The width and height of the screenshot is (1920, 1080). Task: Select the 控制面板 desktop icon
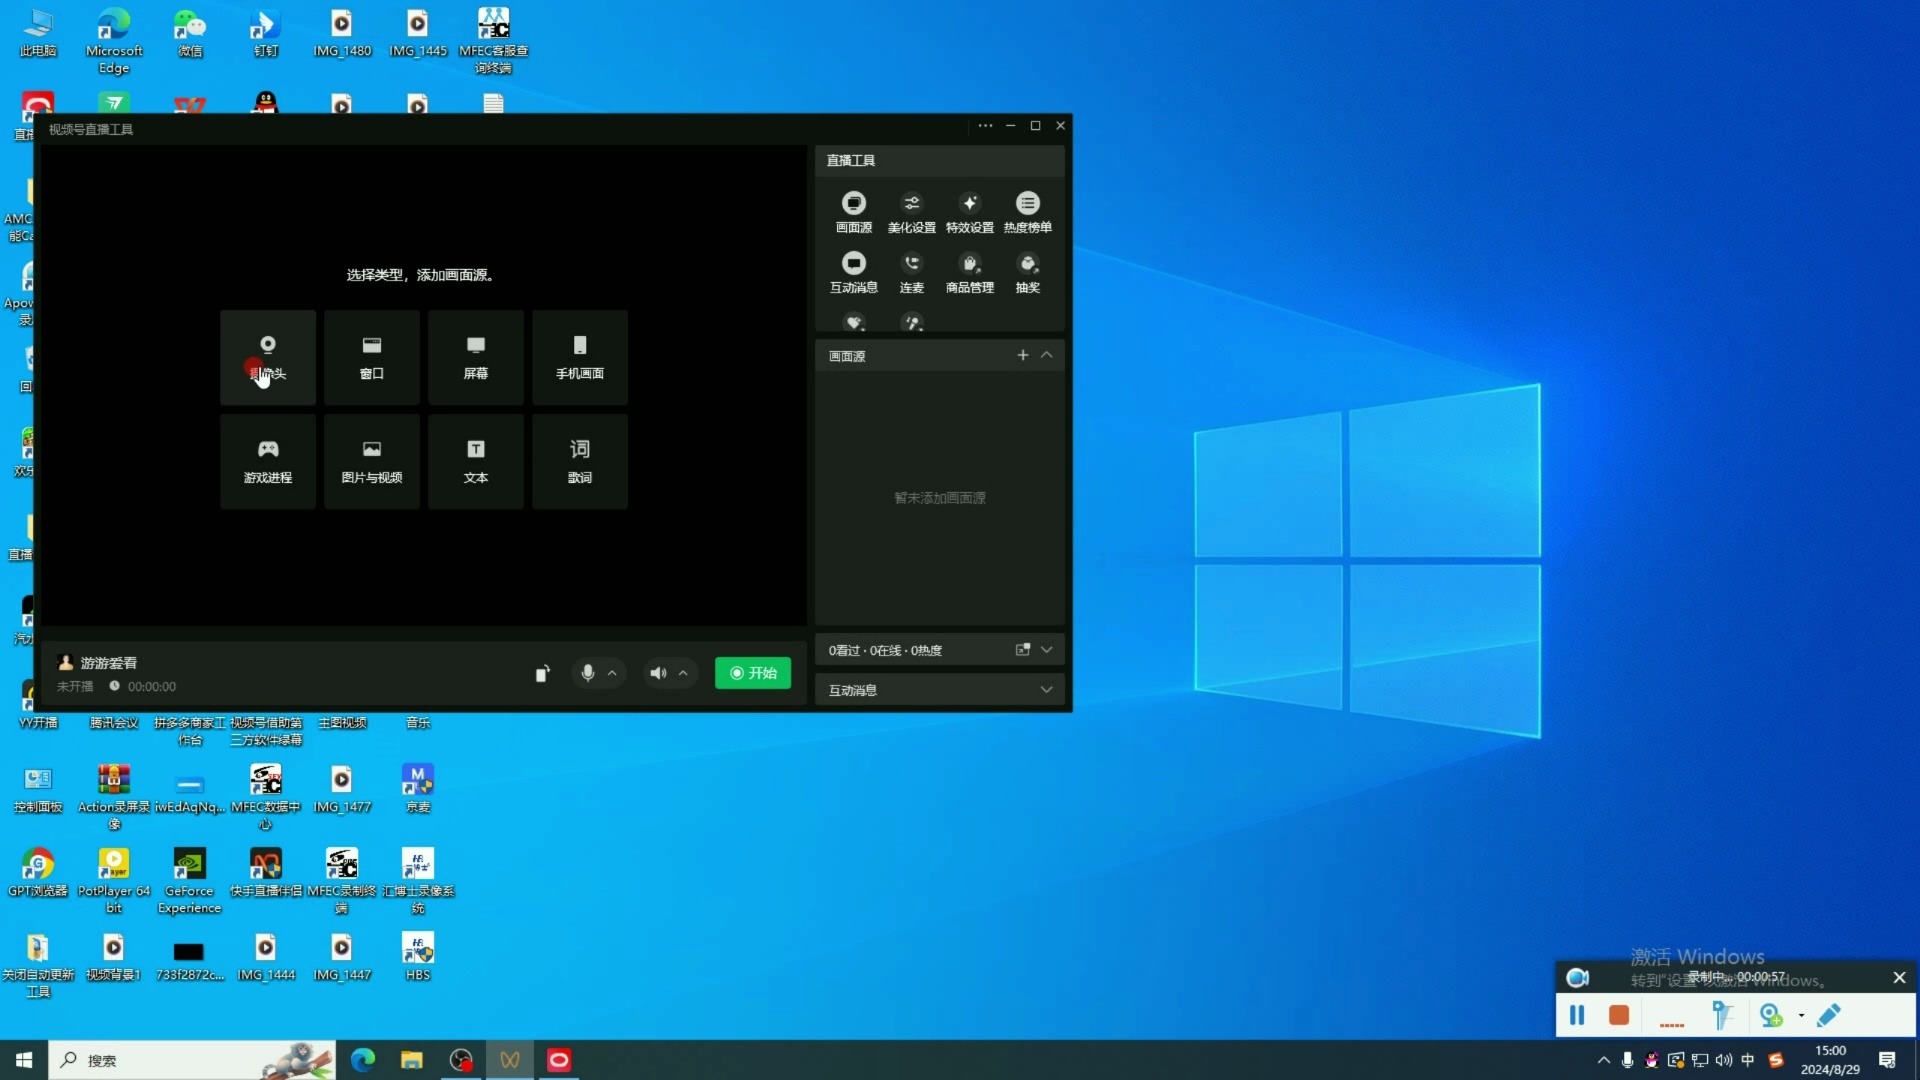[x=38, y=789]
